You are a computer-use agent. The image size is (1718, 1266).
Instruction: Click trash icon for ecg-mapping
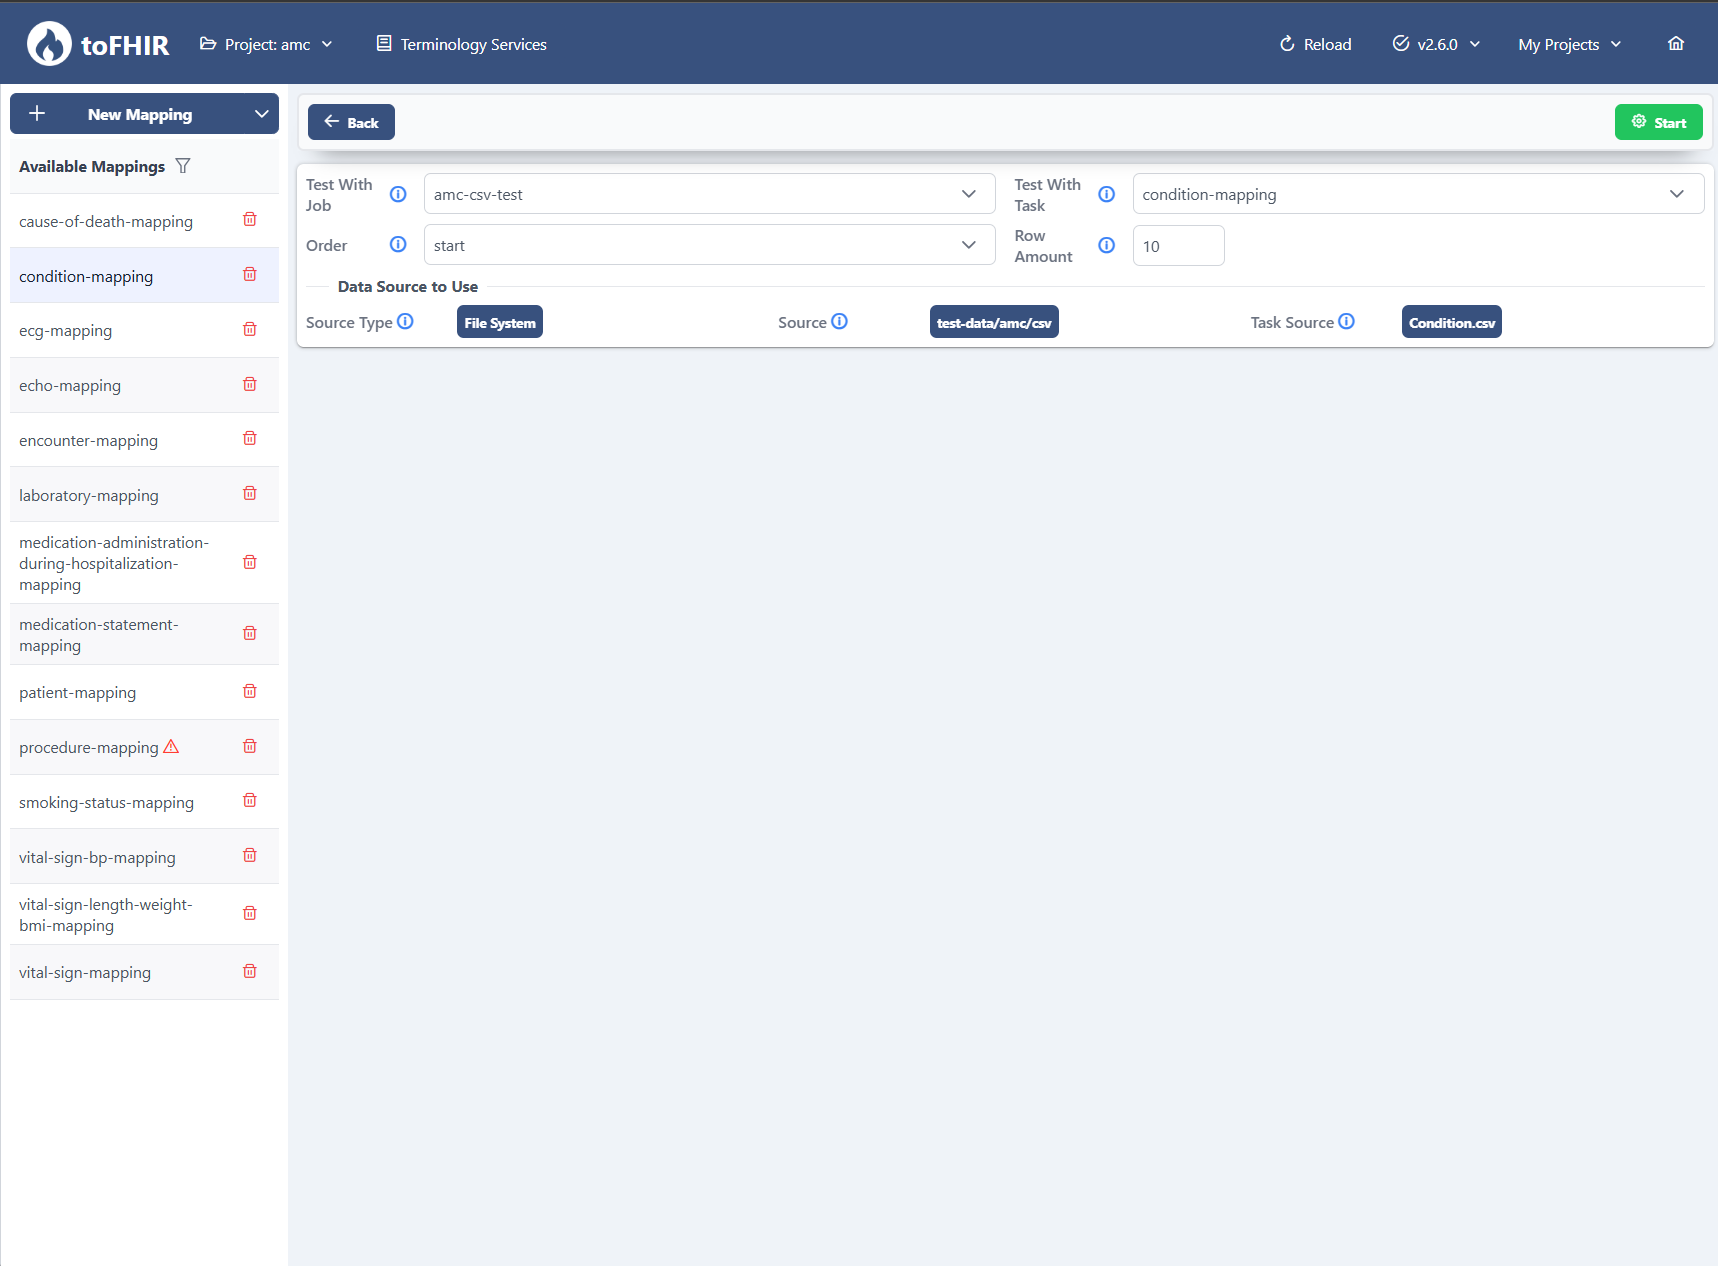pyautogui.click(x=250, y=330)
